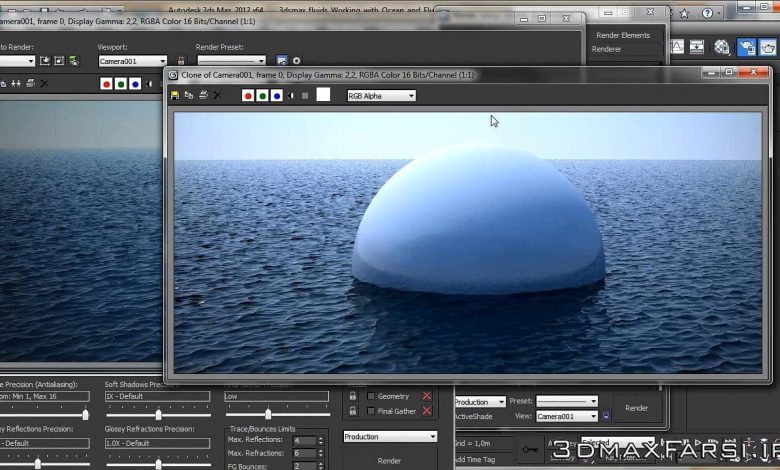The width and height of the screenshot is (780, 470).
Task: Open the RGB Alpha channel dropdown
Action: click(381, 96)
